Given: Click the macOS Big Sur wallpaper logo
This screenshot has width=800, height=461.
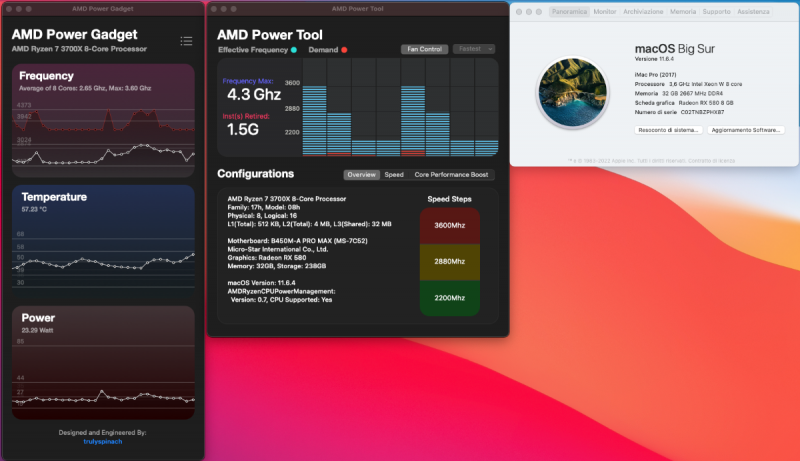Looking at the screenshot, I should click(x=573, y=92).
